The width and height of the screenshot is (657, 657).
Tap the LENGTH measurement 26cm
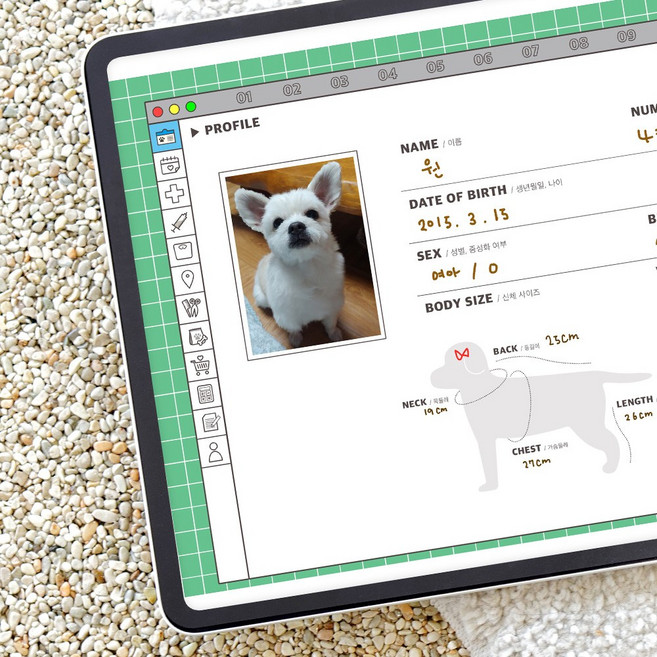(639, 415)
